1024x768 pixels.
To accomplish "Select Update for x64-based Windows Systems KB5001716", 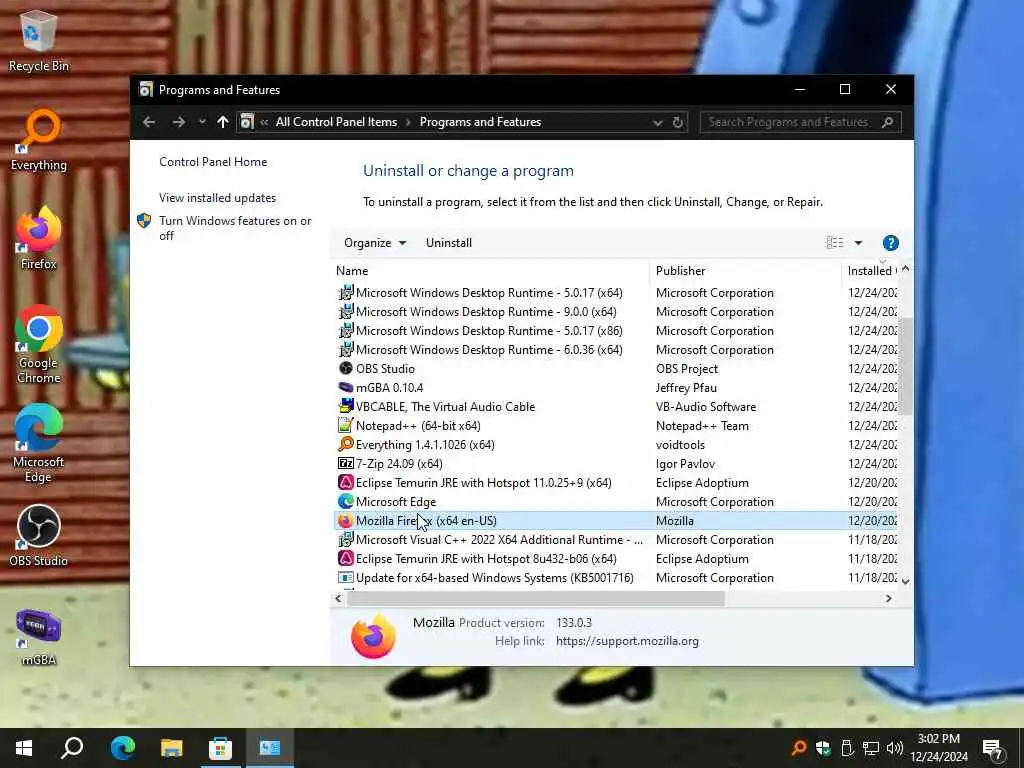I will point(616,577).
